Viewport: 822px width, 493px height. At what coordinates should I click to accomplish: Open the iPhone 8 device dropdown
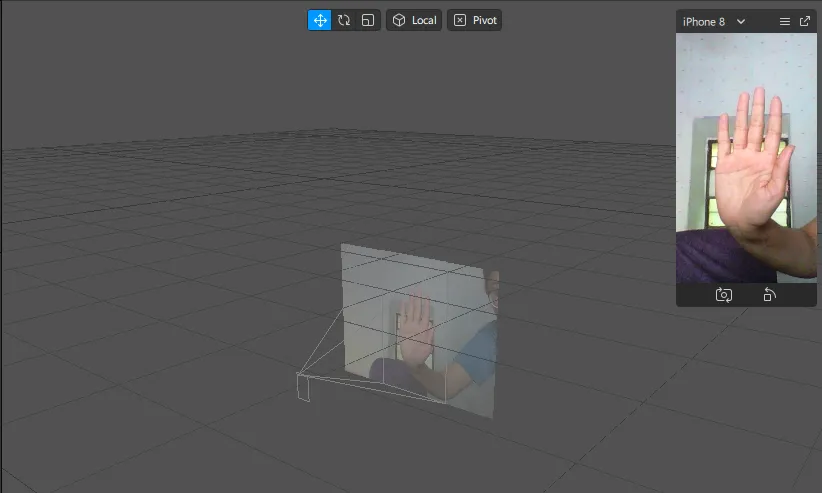tap(714, 22)
